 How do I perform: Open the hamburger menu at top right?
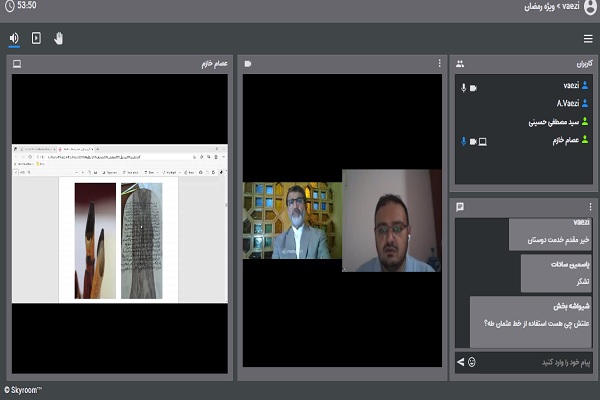pos(587,39)
